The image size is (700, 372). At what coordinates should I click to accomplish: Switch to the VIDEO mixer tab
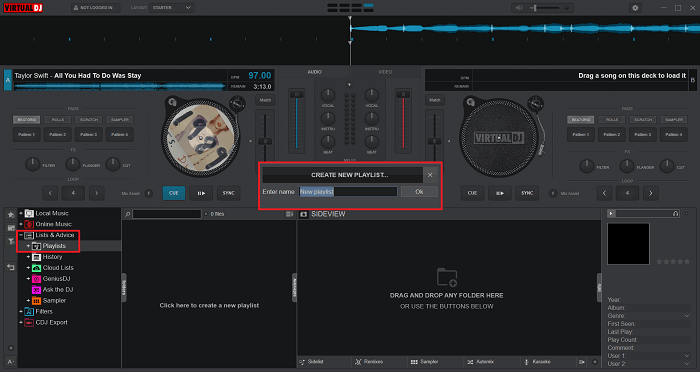coord(385,72)
